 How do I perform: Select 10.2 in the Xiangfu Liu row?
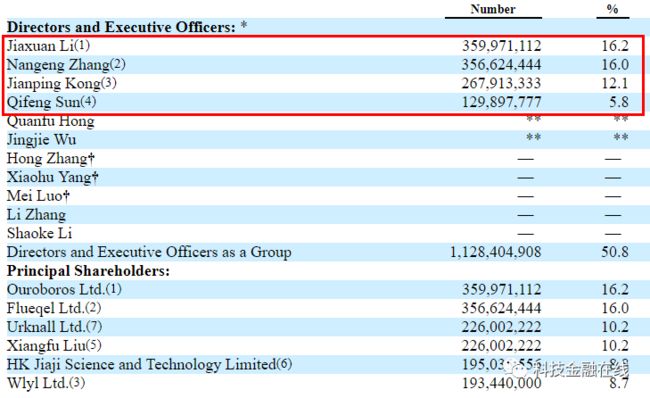click(x=615, y=346)
